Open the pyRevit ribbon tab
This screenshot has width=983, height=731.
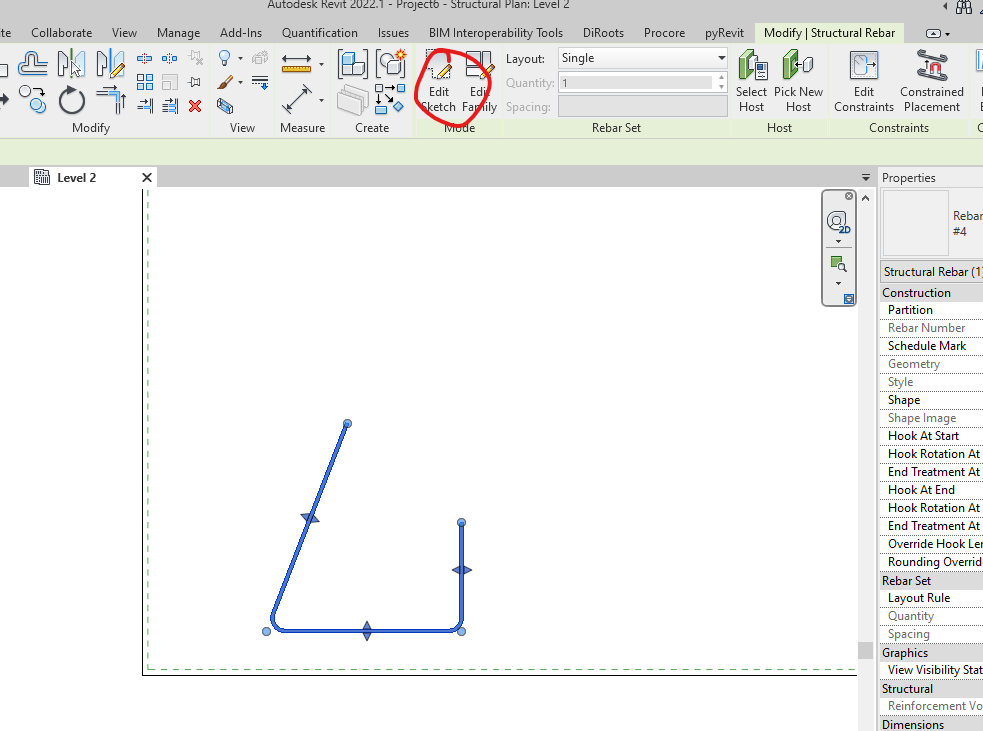724,33
